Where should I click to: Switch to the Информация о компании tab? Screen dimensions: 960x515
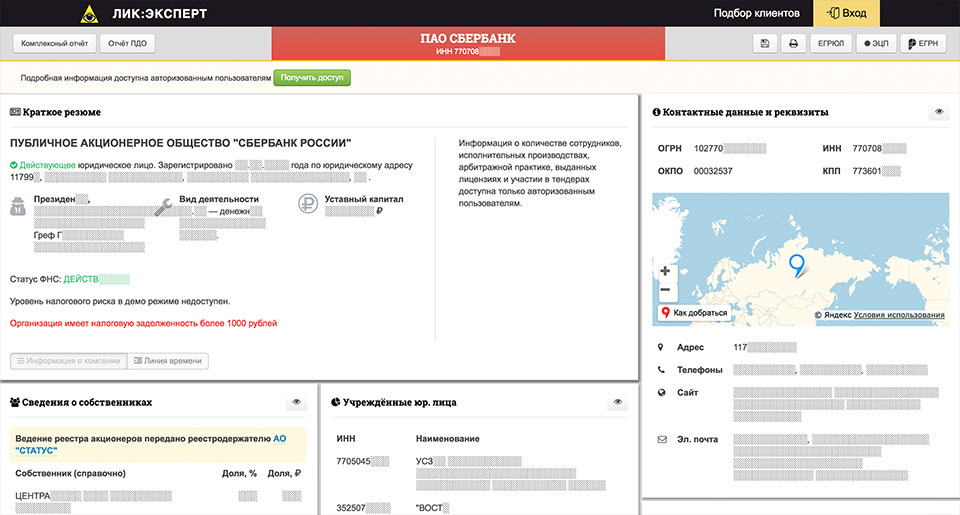tap(69, 361)
